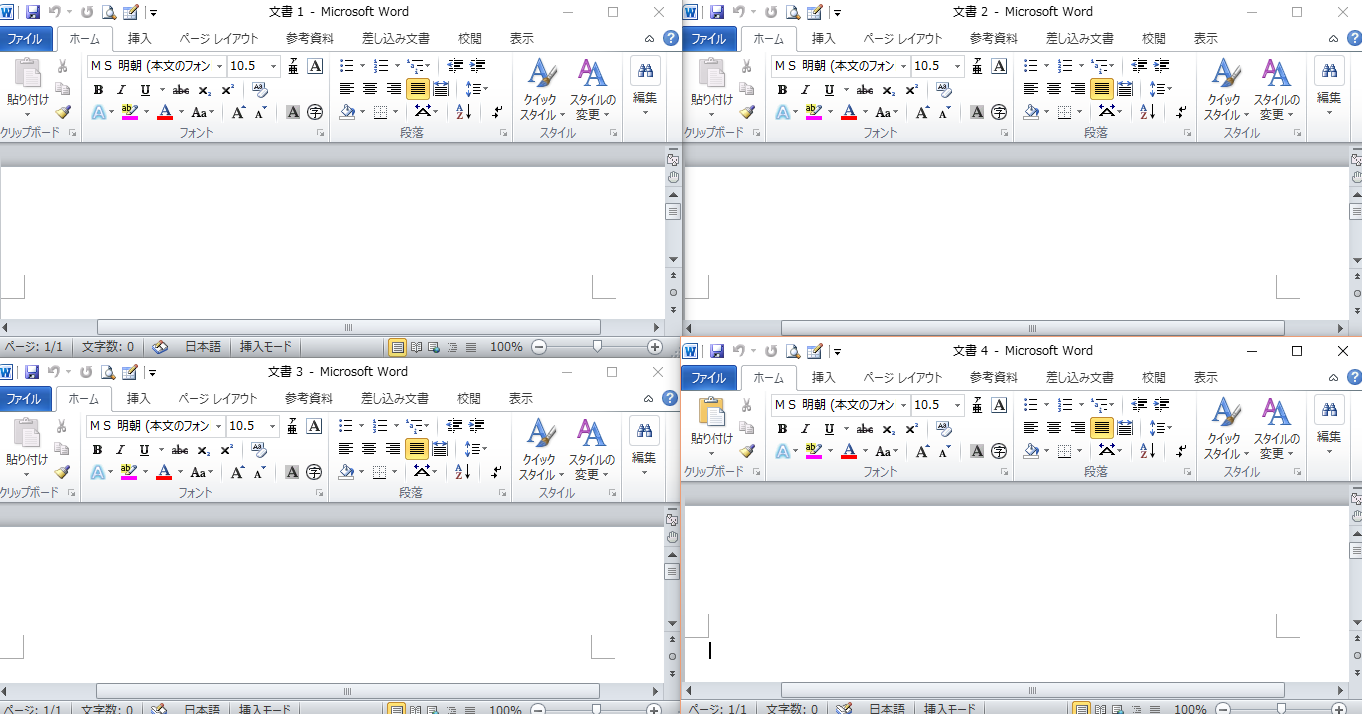1362x714 pixels.
Task: Click the character border icon in 文書 2
Action: 999,66
